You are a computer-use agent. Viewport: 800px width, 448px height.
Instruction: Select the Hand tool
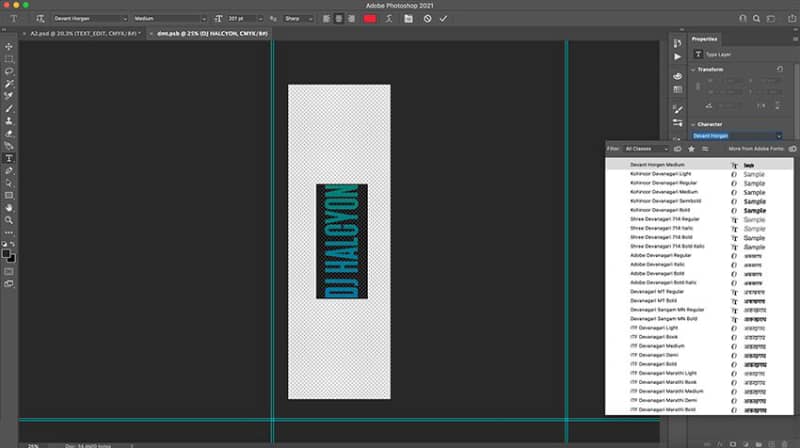pyautogui.click(x=9, y=208)
